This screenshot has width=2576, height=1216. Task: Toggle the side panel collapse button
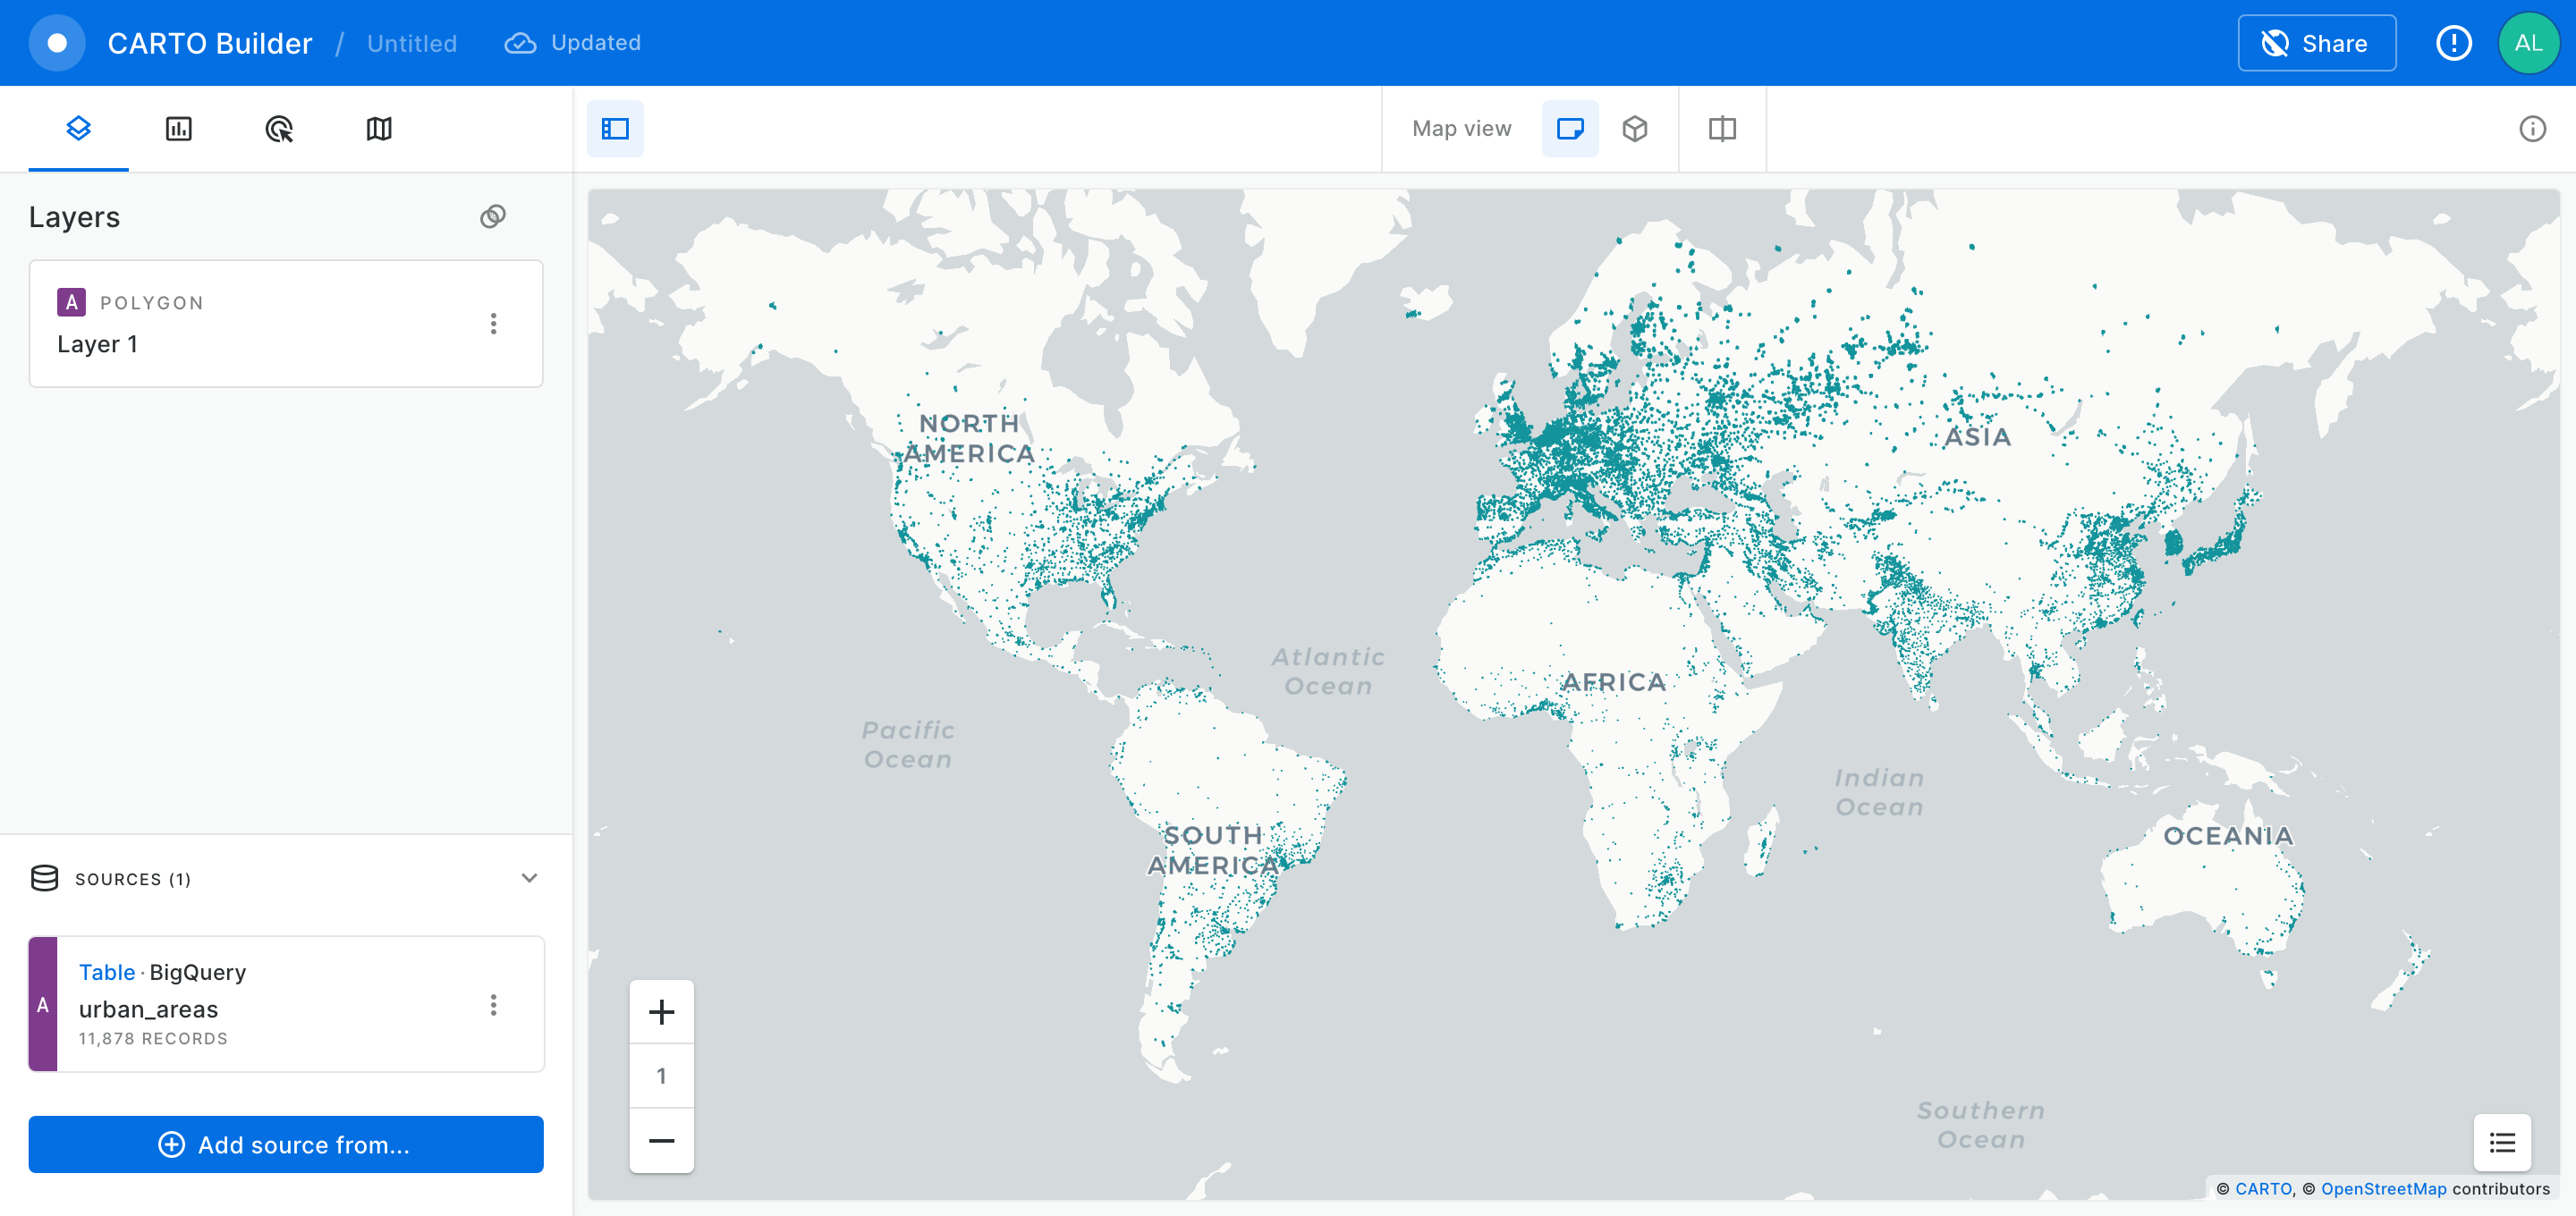coord(615,128)
